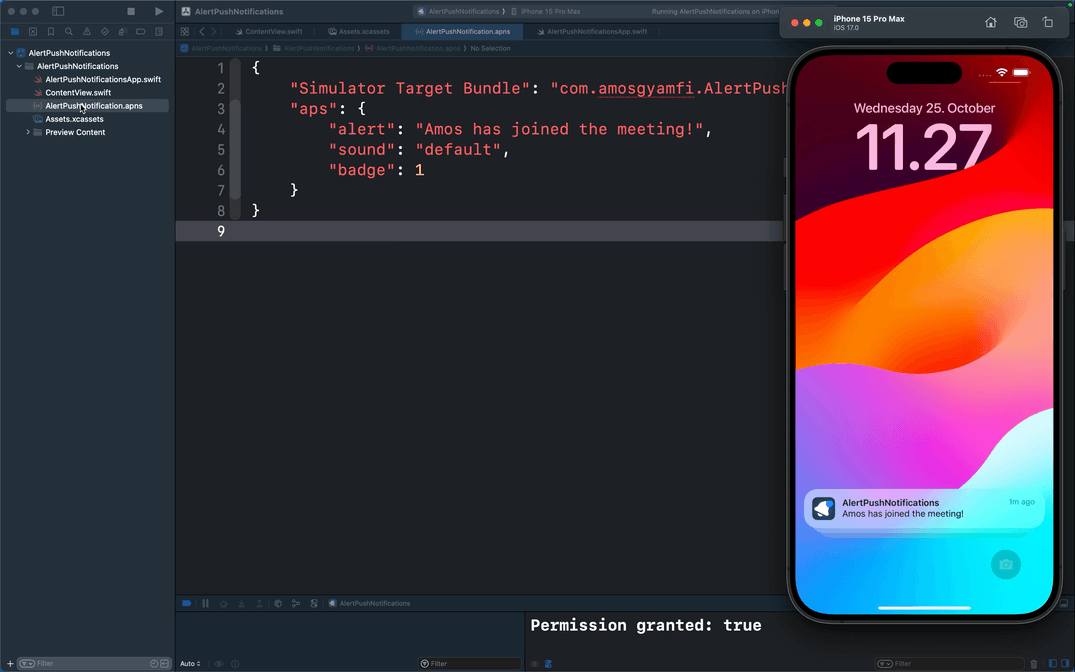Open the Issue navigator warning icon
Screen dimensions: 1075x672
coord(86,32)
